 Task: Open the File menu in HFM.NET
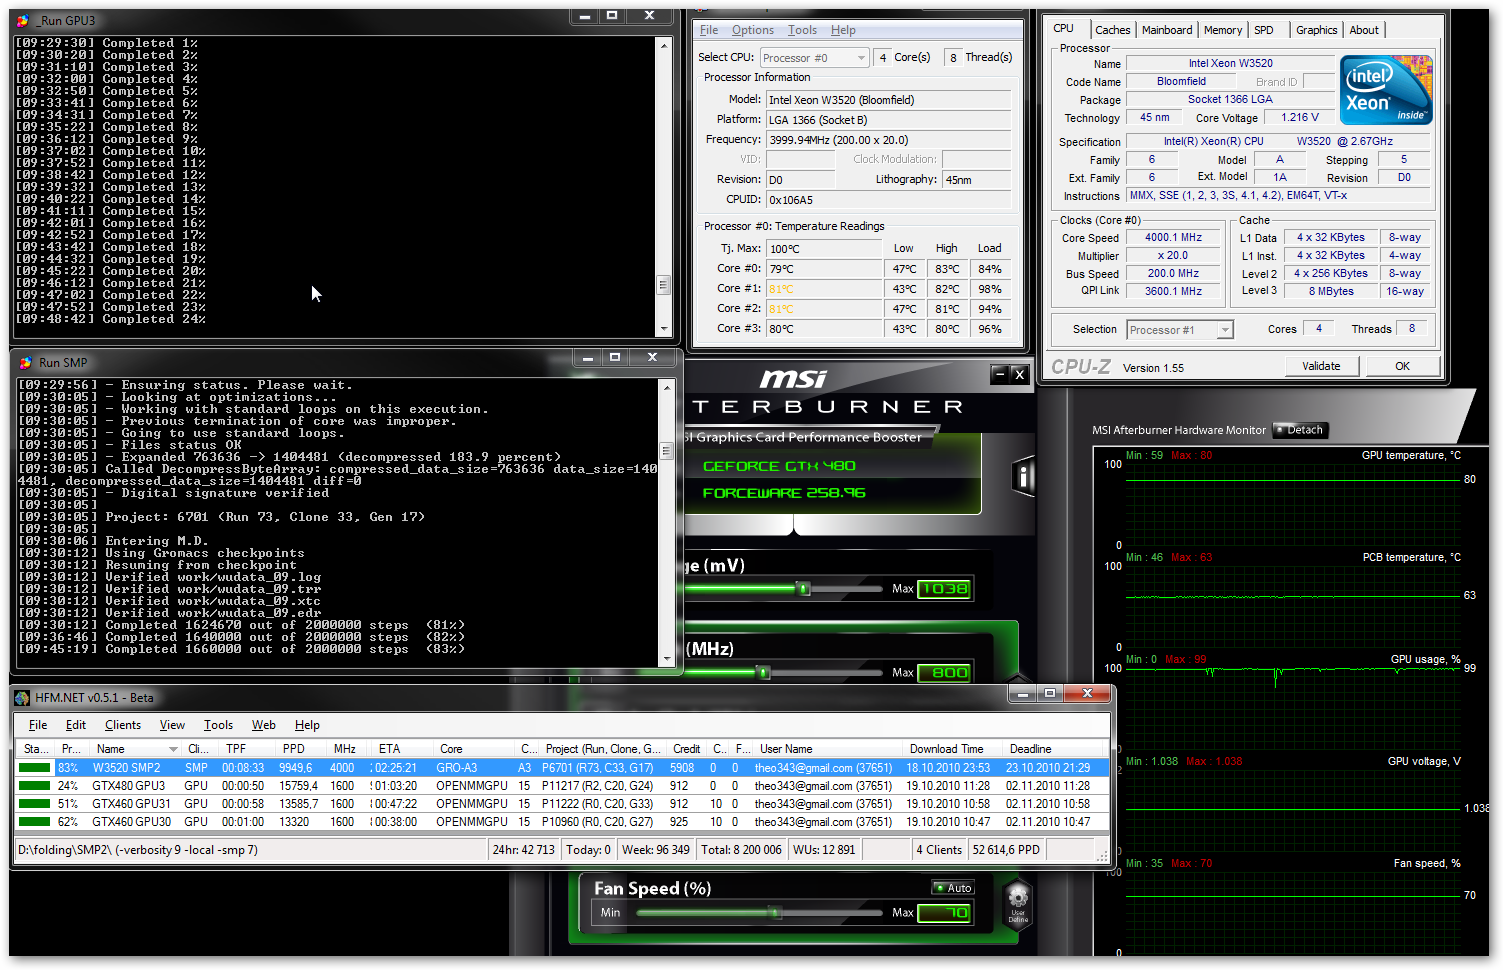[x=38, y=725]
